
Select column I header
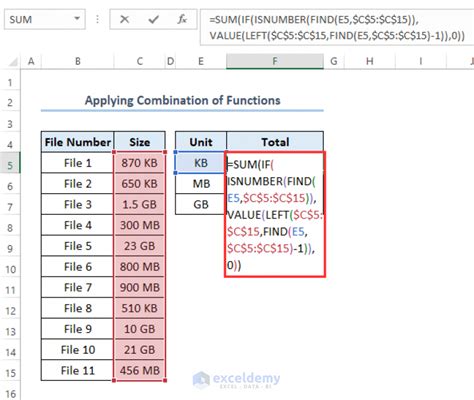(x=421, y=61)
